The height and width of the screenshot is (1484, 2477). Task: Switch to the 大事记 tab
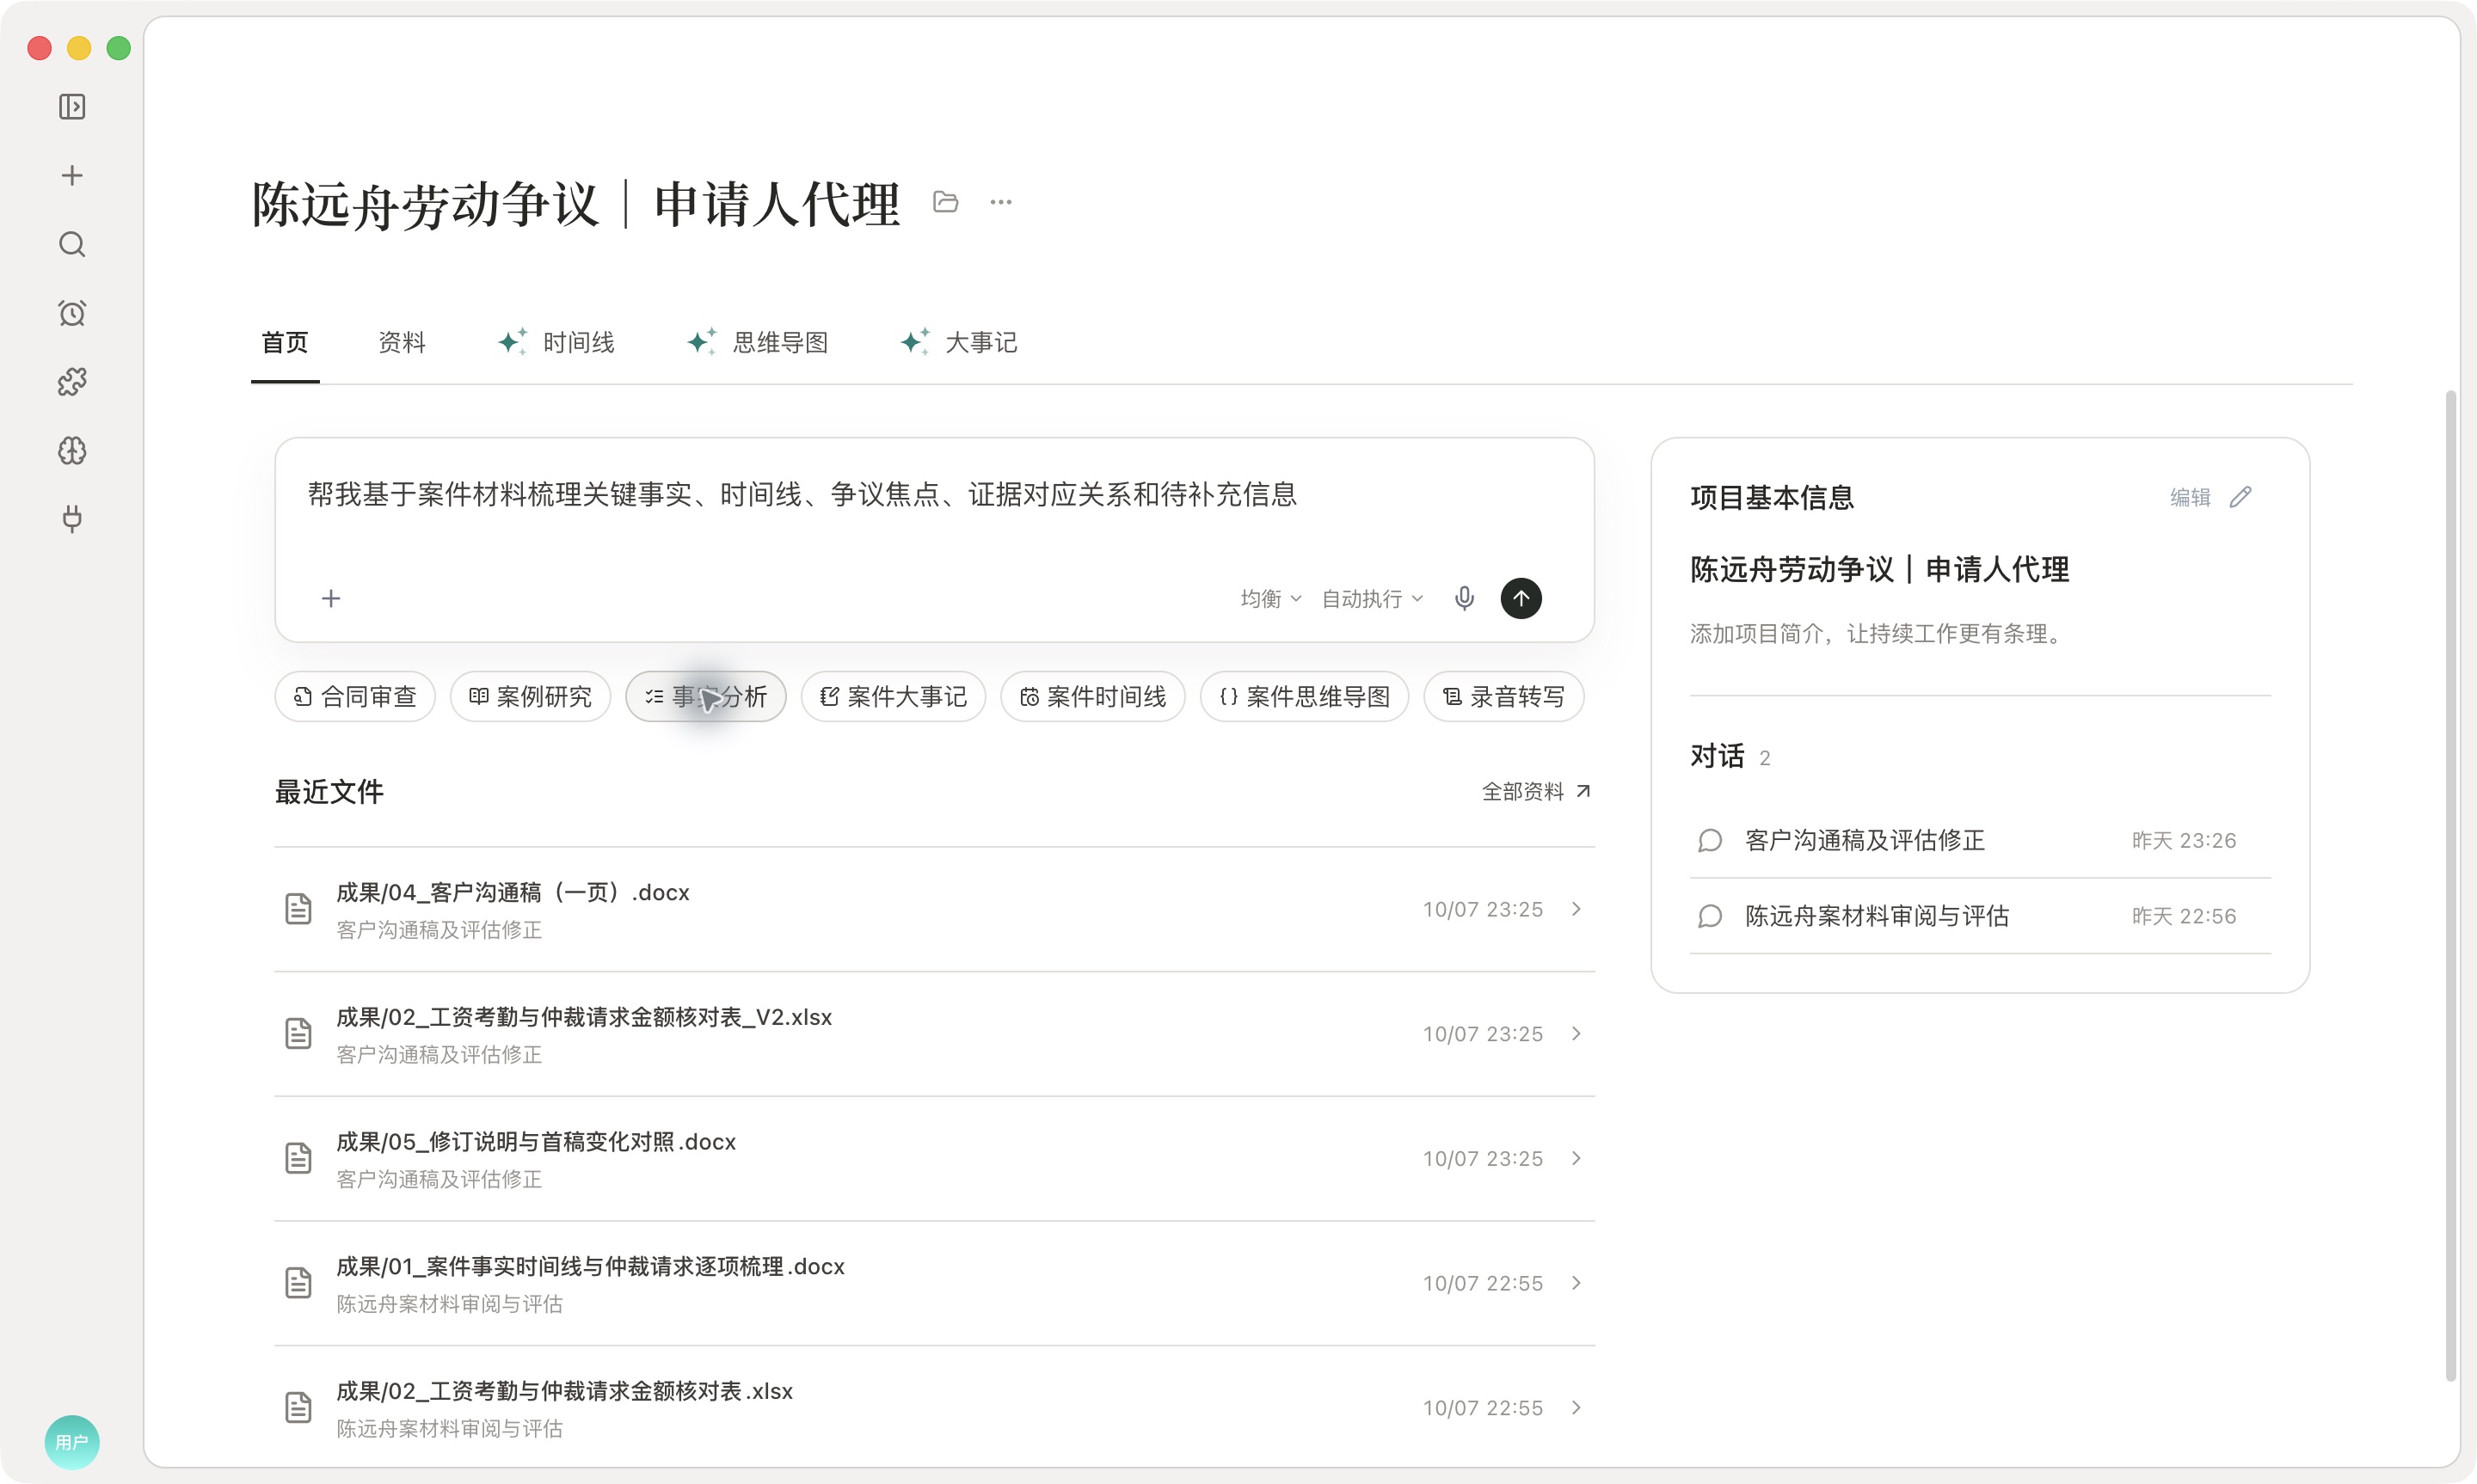tap(959, 343)
